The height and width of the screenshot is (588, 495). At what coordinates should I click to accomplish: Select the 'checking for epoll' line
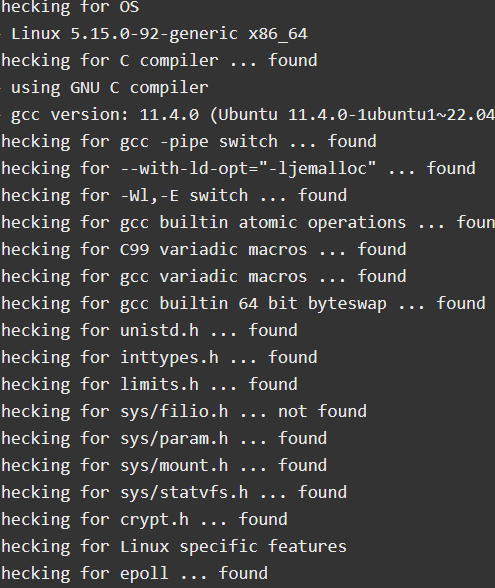134,574
